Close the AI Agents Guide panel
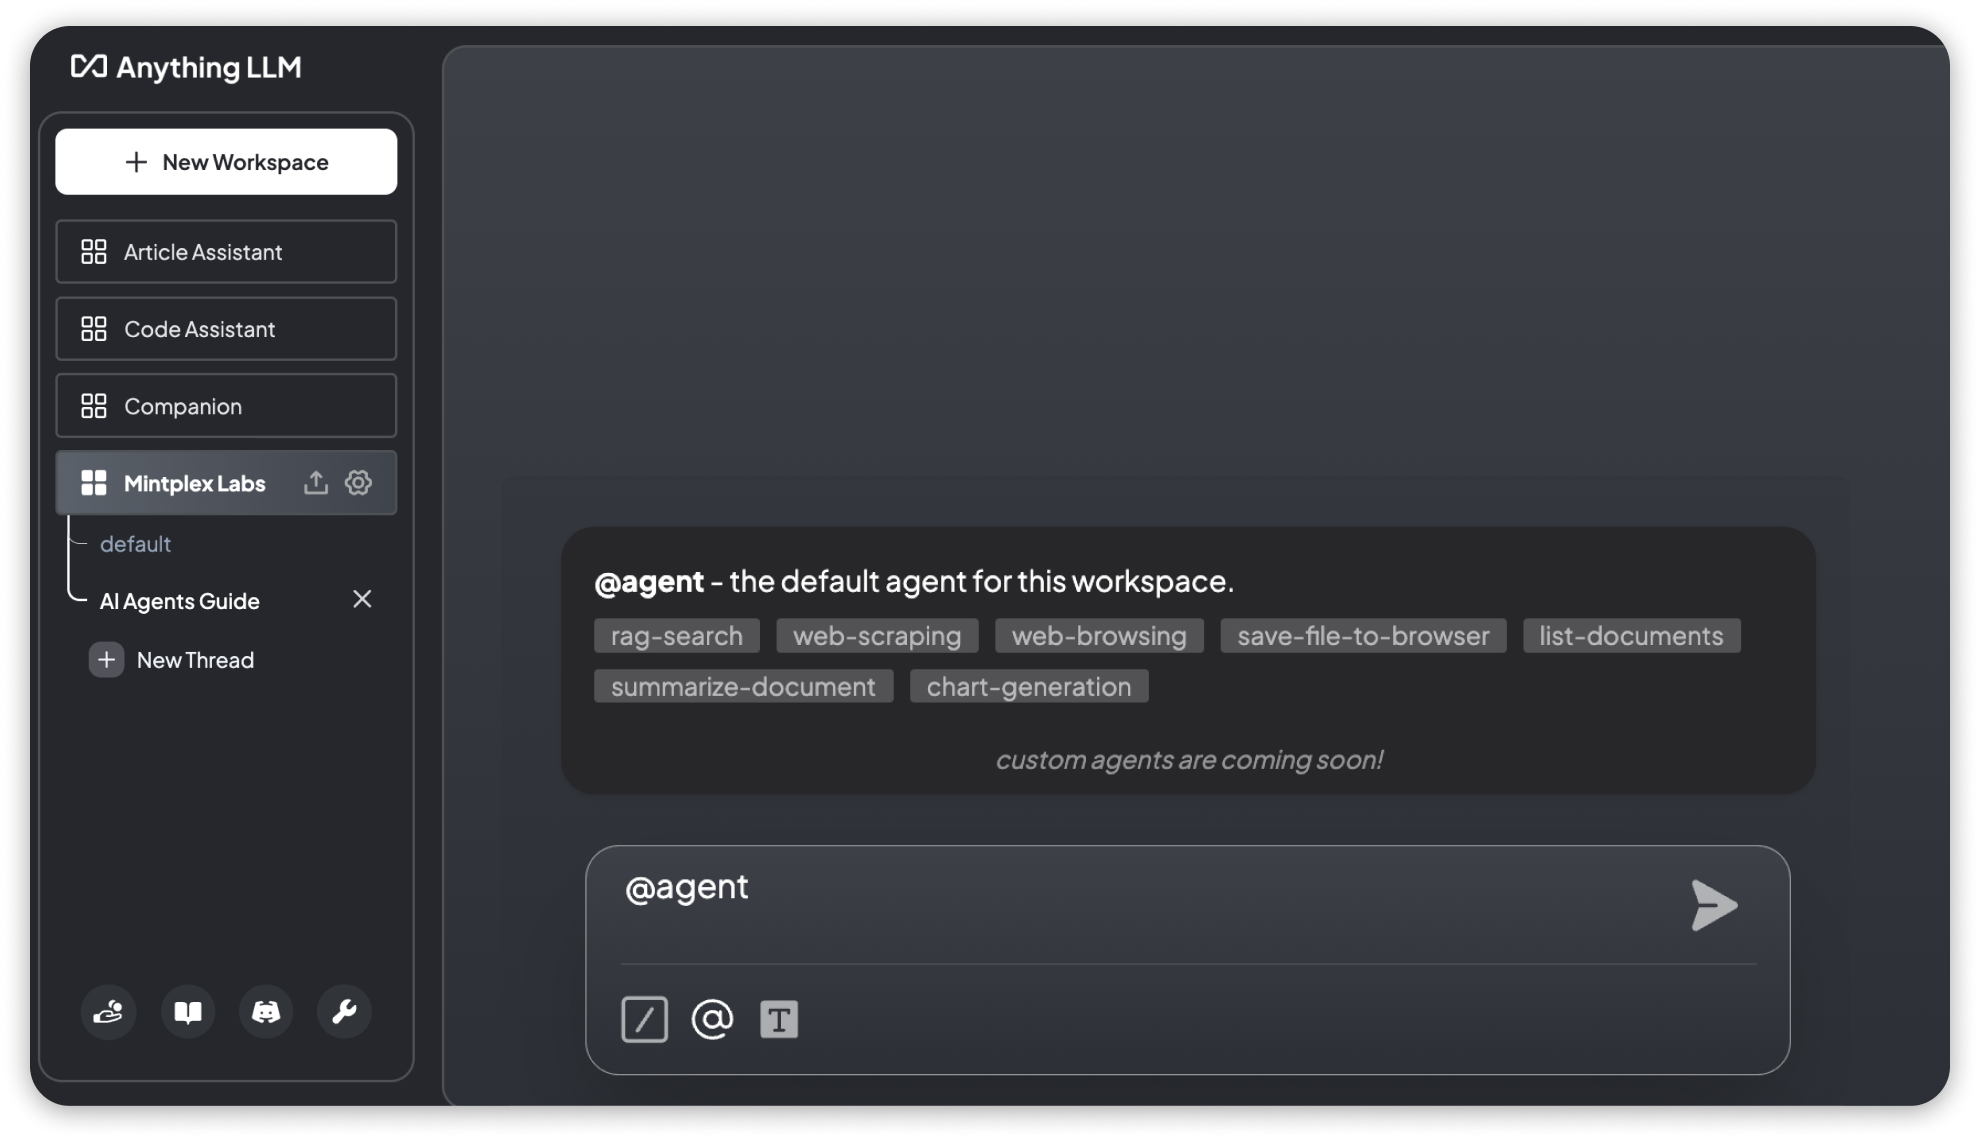 [360, 599]
